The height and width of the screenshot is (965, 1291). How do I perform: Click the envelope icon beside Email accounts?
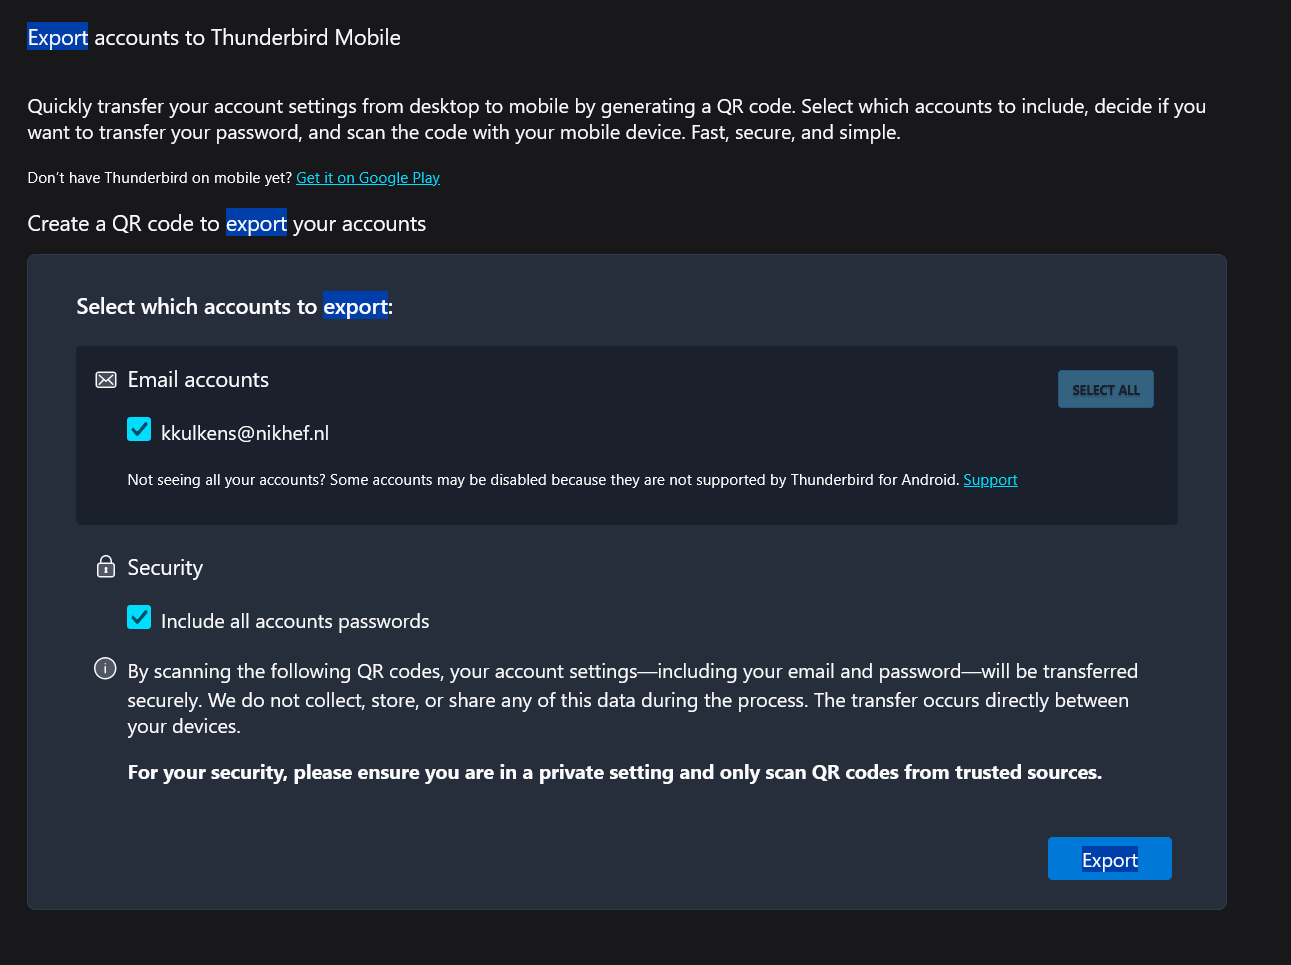click(106, 380)
